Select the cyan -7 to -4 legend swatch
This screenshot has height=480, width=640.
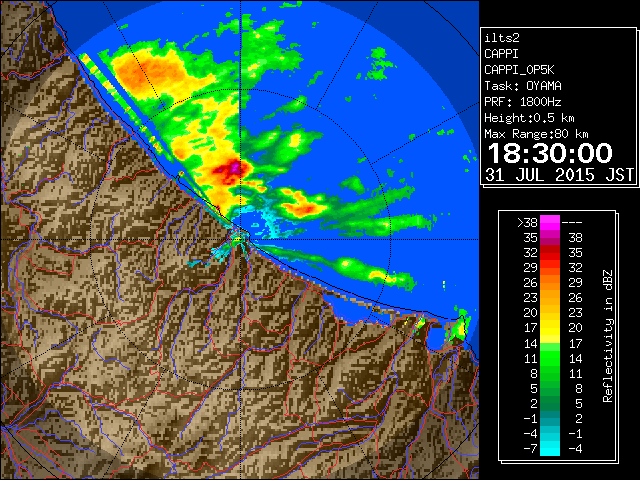coord(550,448)
